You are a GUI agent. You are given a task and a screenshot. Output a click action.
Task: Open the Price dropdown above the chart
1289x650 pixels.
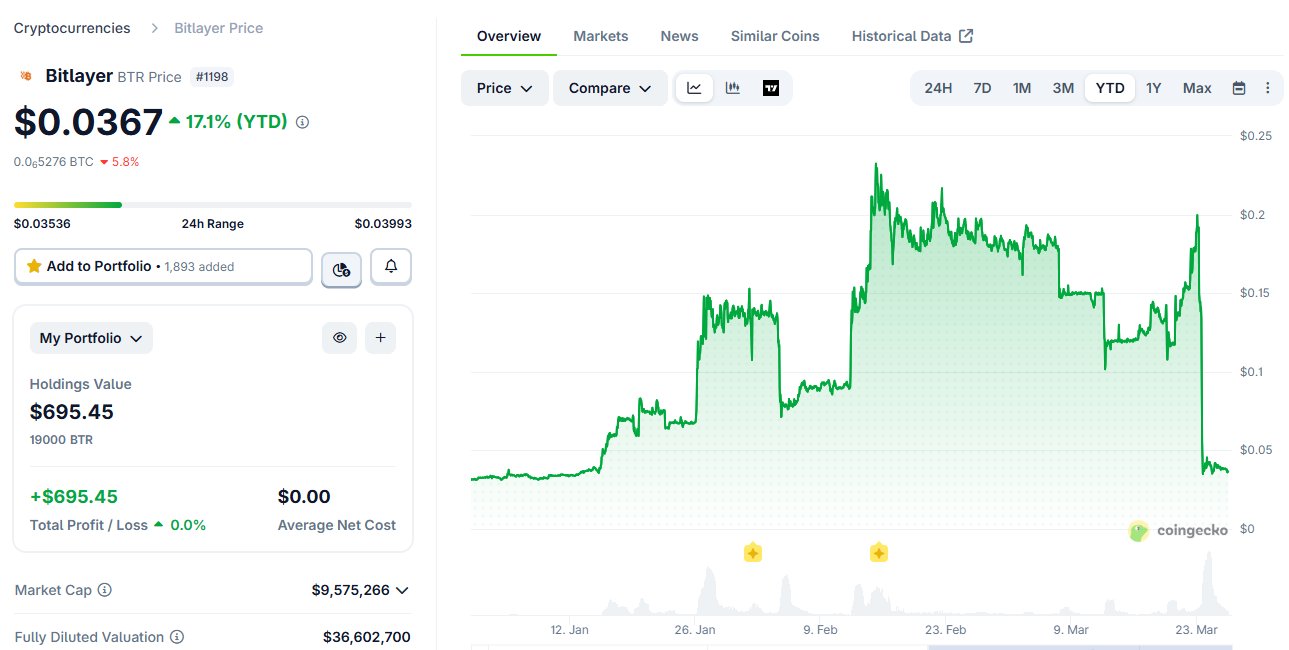(x=504, y=88)
